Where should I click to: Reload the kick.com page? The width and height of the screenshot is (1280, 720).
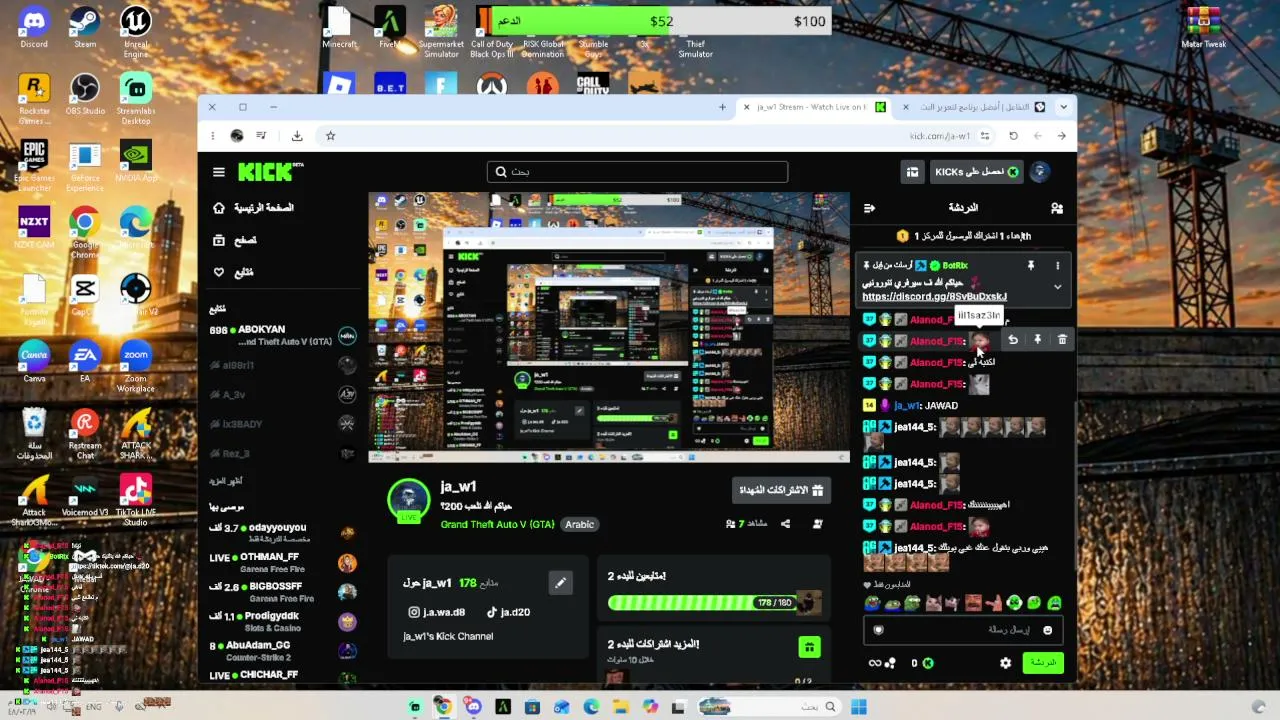[1013, 136]
